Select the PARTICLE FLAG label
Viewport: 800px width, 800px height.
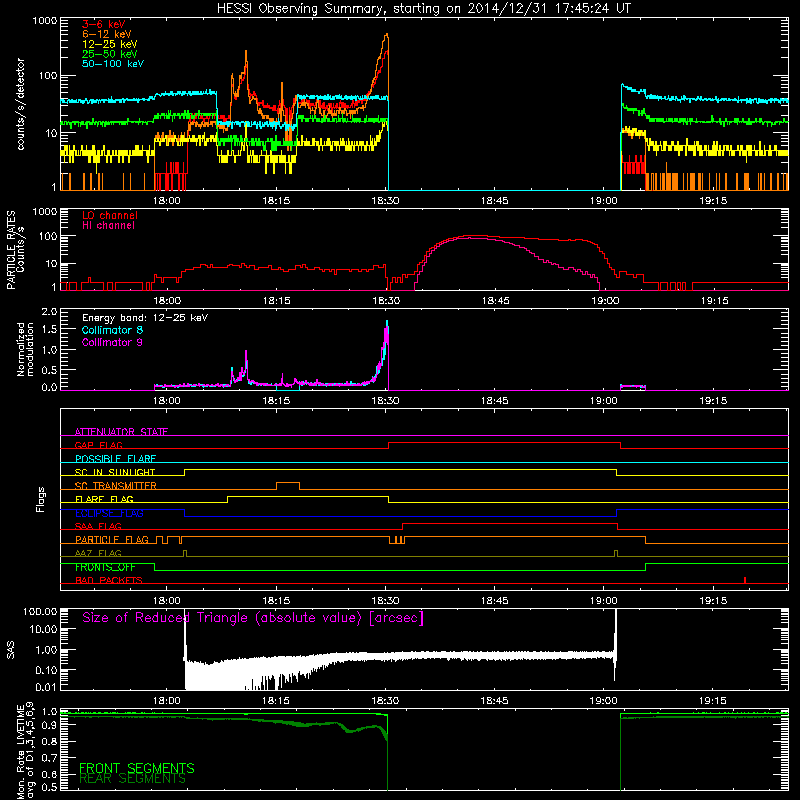(112, 540)
